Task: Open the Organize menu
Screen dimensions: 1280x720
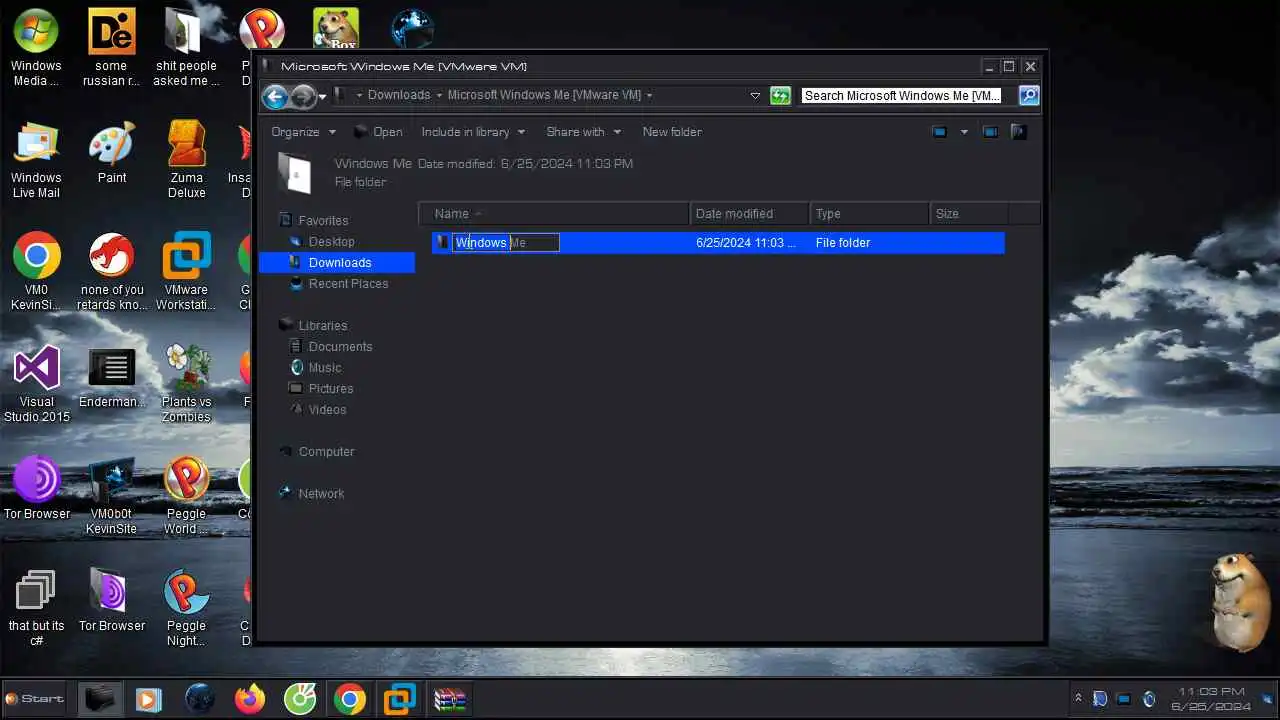Action: click(304, 132)
